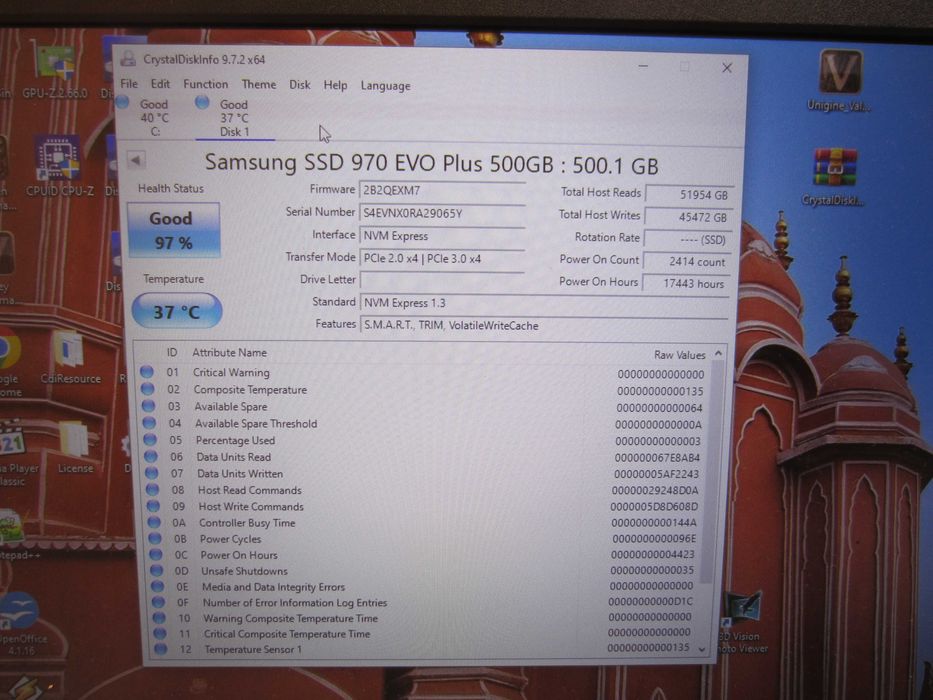
Task: Click status dot for Host Read Commands
Action: point(153,489)
